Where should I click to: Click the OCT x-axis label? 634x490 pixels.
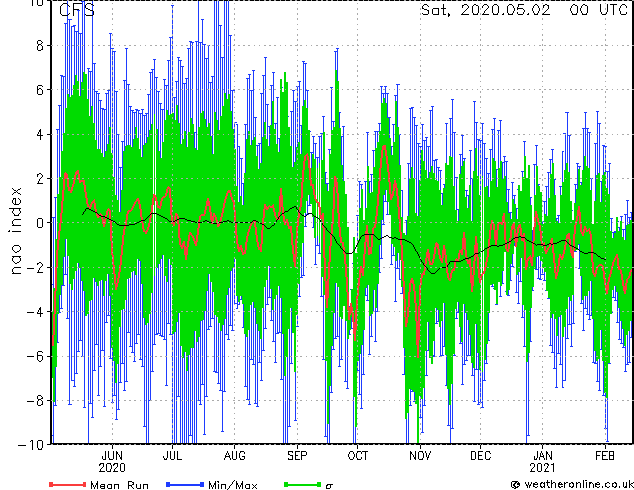[x=358, y=456]
